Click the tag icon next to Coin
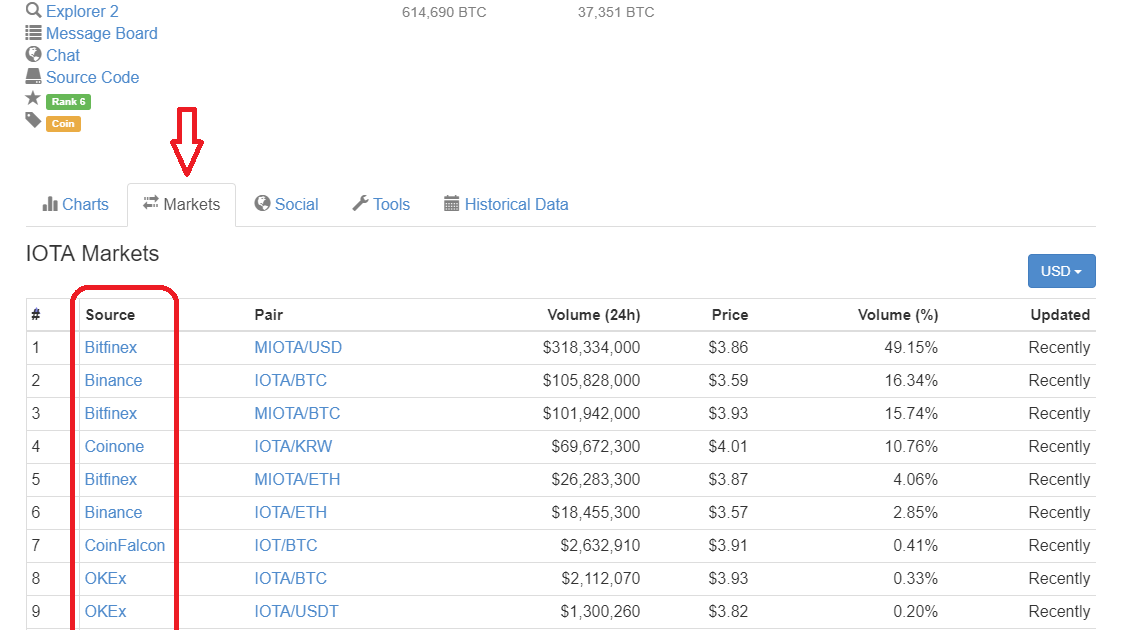1141x630 pixels. click(x=34, y=121)
